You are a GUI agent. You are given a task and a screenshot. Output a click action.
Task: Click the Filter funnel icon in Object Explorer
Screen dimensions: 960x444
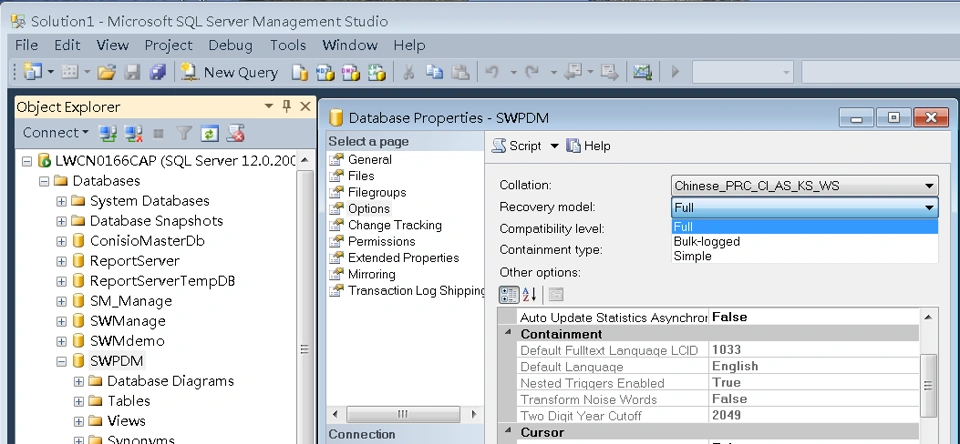coord(184,133)
